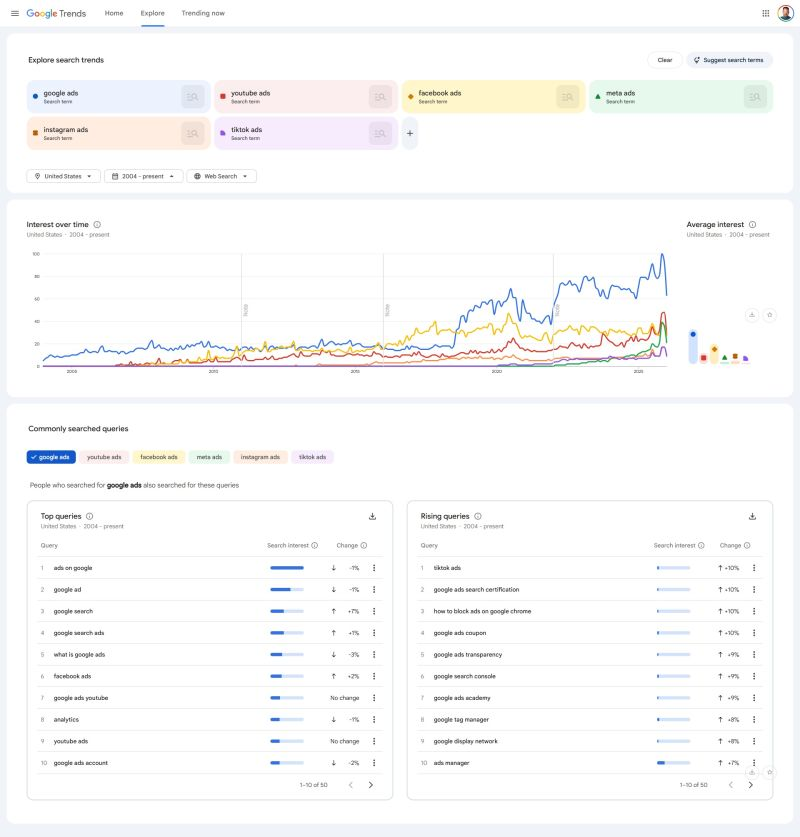The height and width of the screenshot is (837, 800).
Task: Deselect the google ads query chip
Action: tap(51, 457)
